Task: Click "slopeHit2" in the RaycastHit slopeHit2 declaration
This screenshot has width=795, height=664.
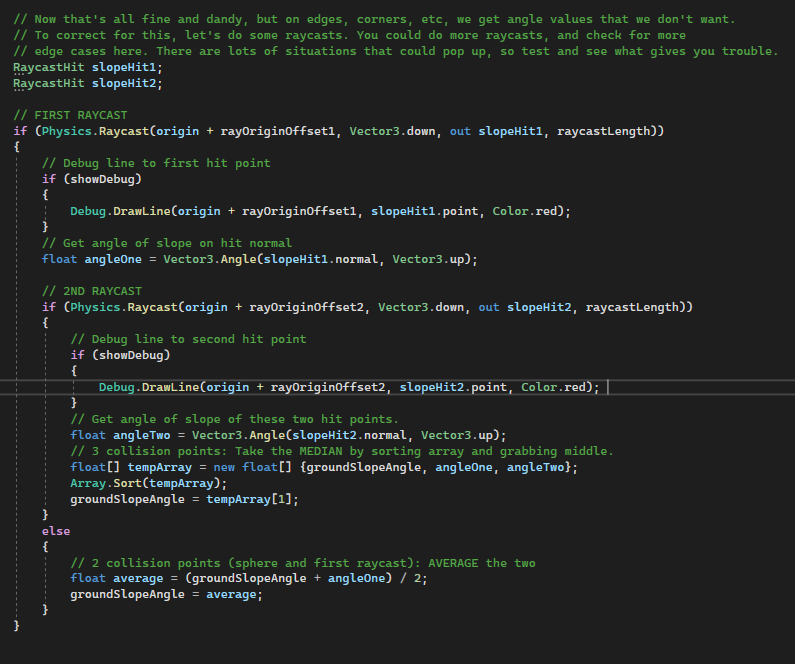Action: pos(124,83)
